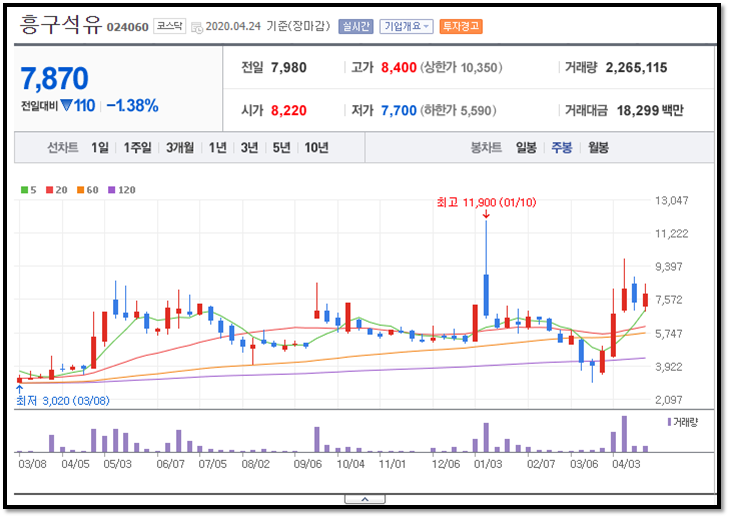Viewport: 730px width, 518px height.
Task: Click the 투자경고 investment warning badge
Action: pyautogui.click(x=460, y=26)
